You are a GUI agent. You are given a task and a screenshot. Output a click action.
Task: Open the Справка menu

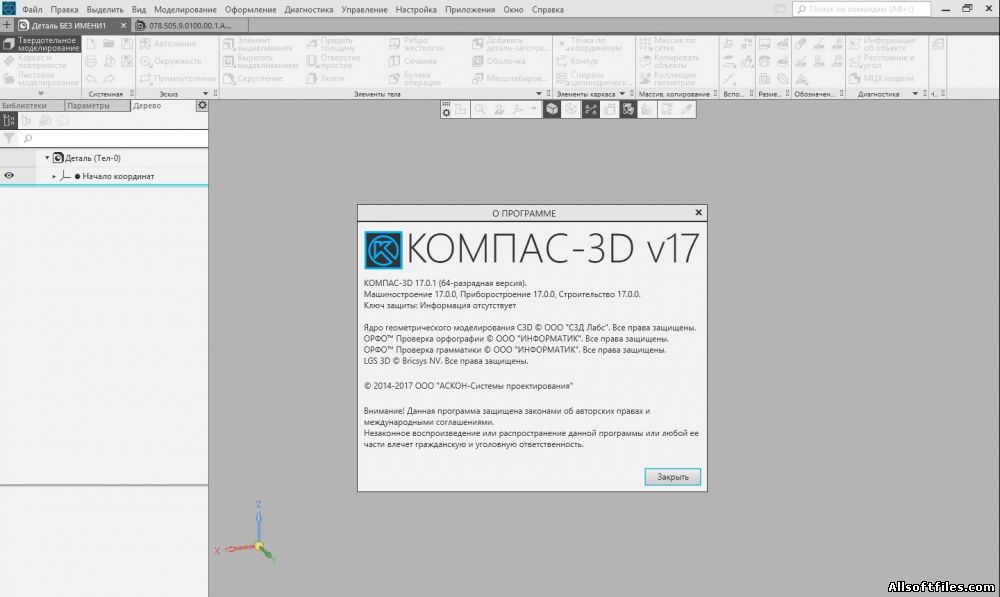[x=547, y=10]
